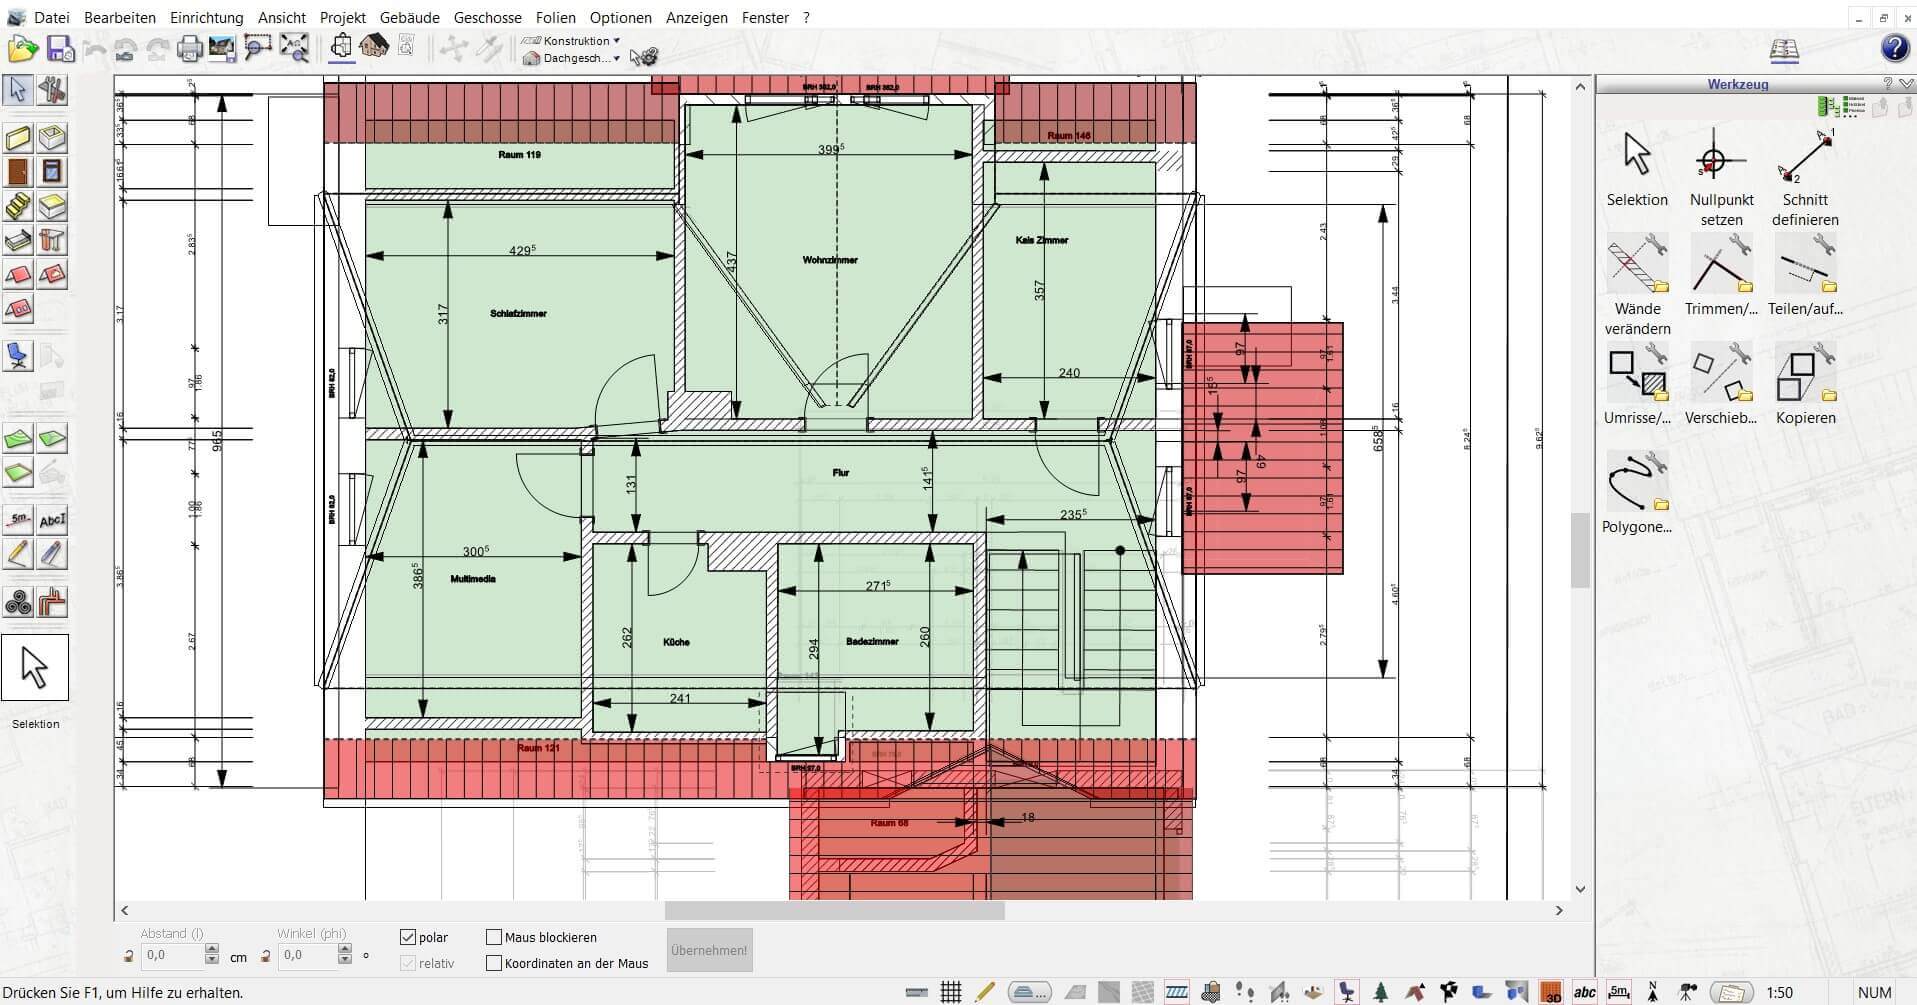Image resolution: width=1917 pixels, height=1005 pixels.
Task: Open the Folien menu
Action: tap(555, 18)
